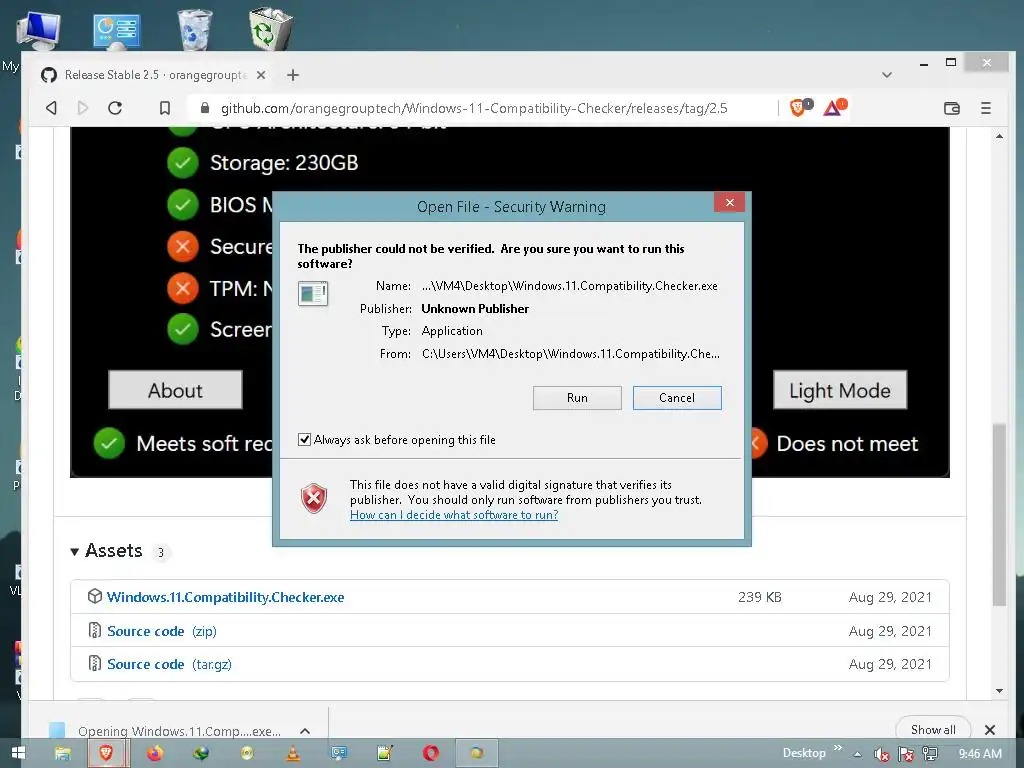Viewport: 1024px width, 768px height.
Task: Open the Brave wallet icon
Action: (952, 108)
